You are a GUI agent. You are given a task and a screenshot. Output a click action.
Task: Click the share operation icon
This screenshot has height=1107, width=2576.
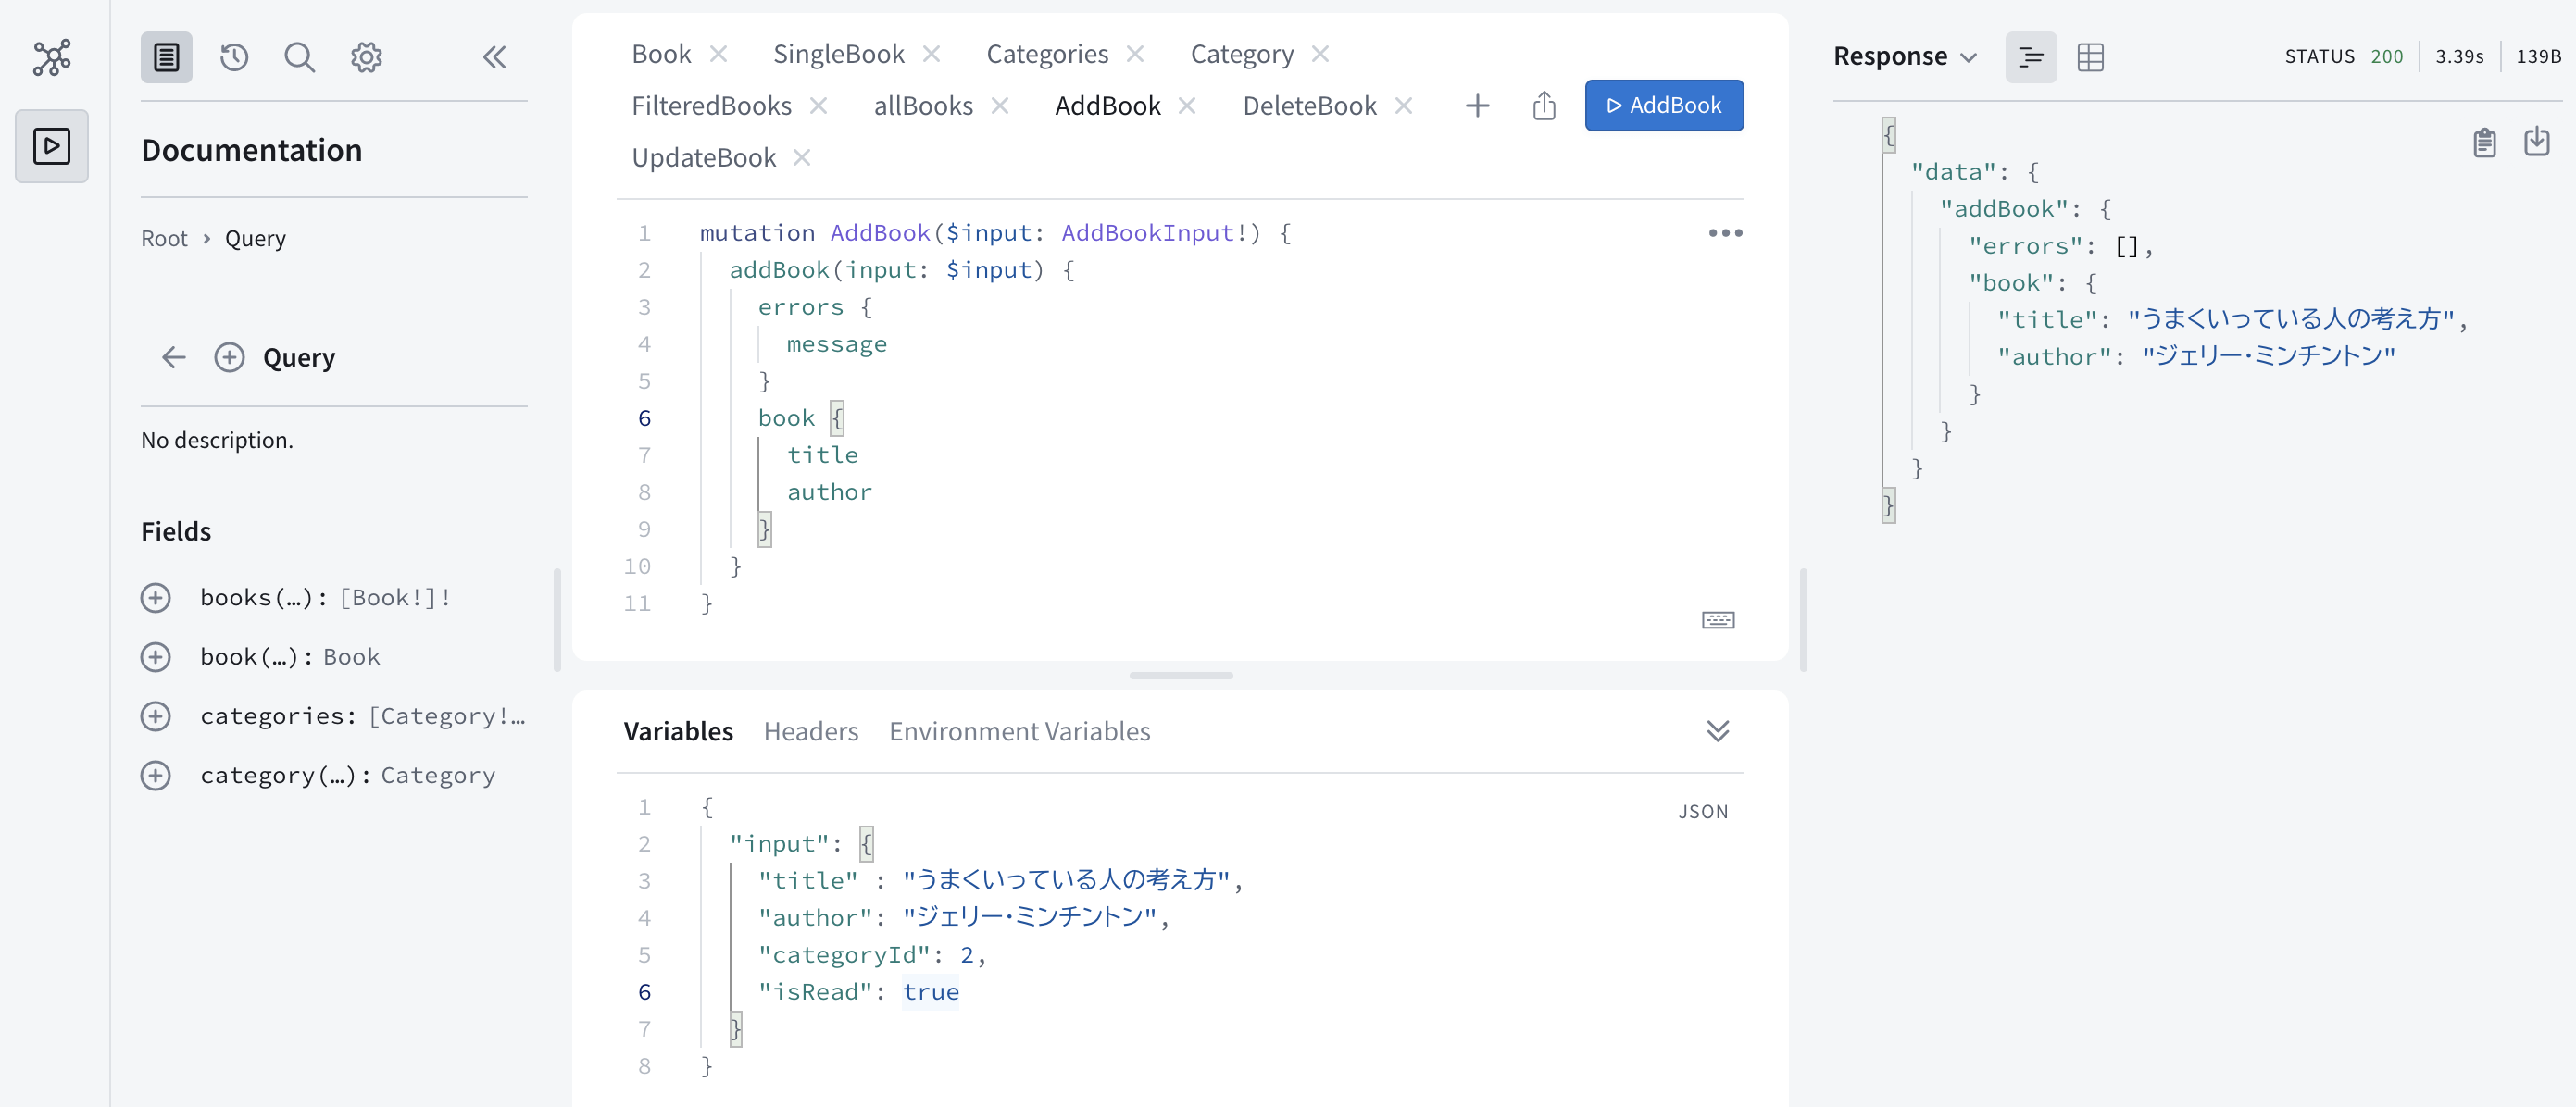point(1544,105)
